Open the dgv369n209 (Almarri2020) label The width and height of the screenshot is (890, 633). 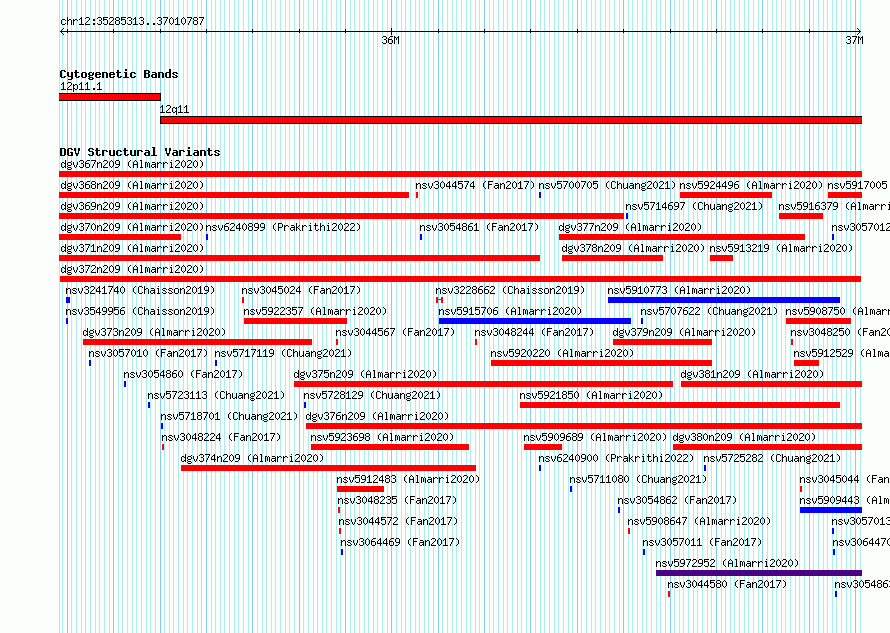tap(132, 206)
